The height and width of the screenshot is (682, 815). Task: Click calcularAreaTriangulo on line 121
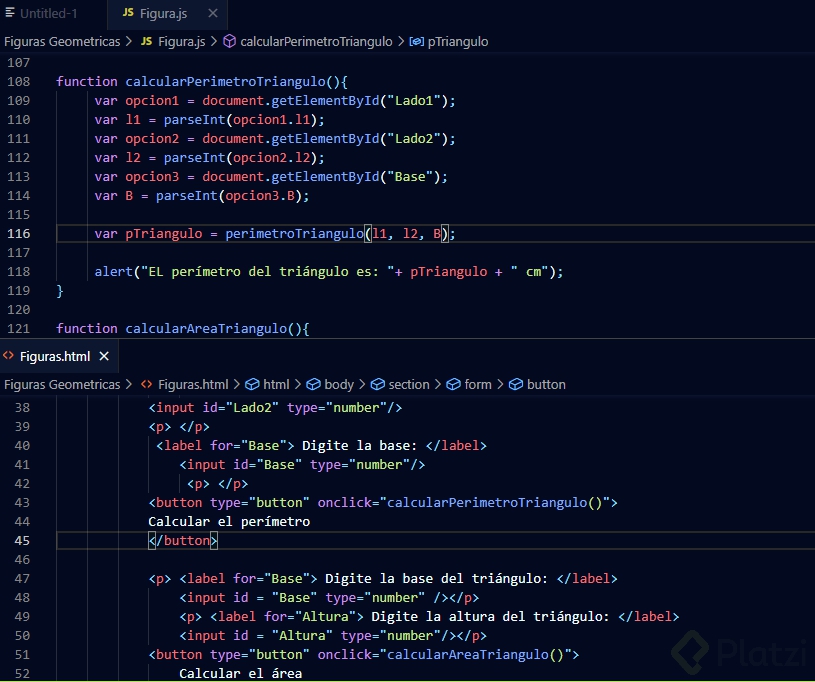(206, 329)
